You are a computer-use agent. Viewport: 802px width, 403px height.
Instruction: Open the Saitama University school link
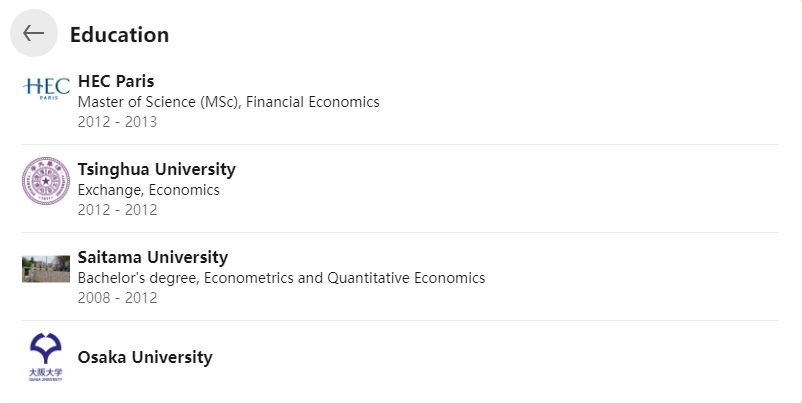coord(153,257)
